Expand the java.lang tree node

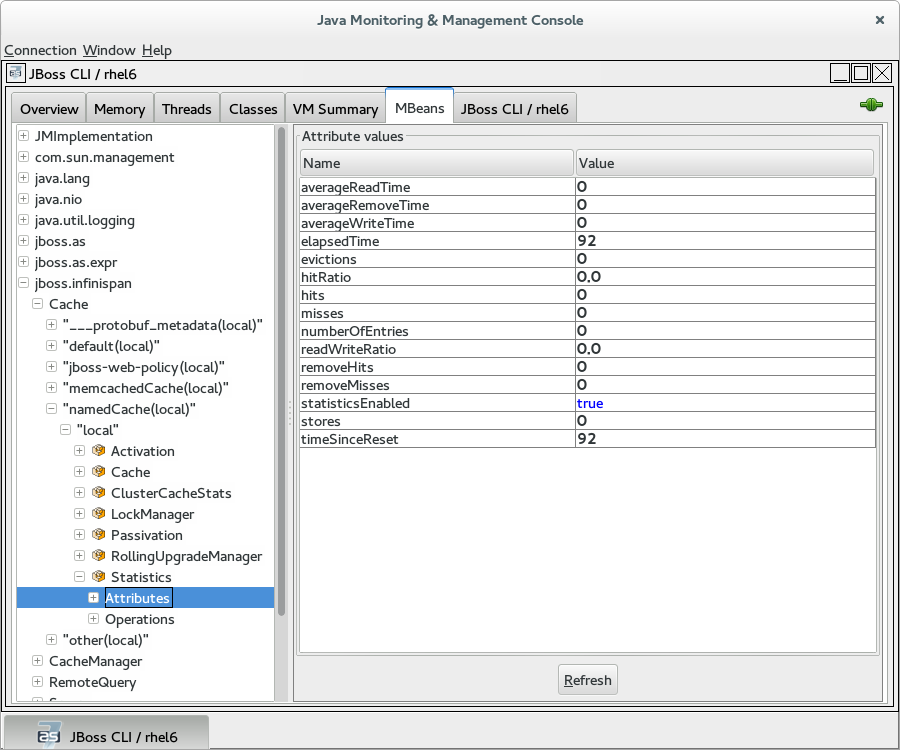point(23,178)
